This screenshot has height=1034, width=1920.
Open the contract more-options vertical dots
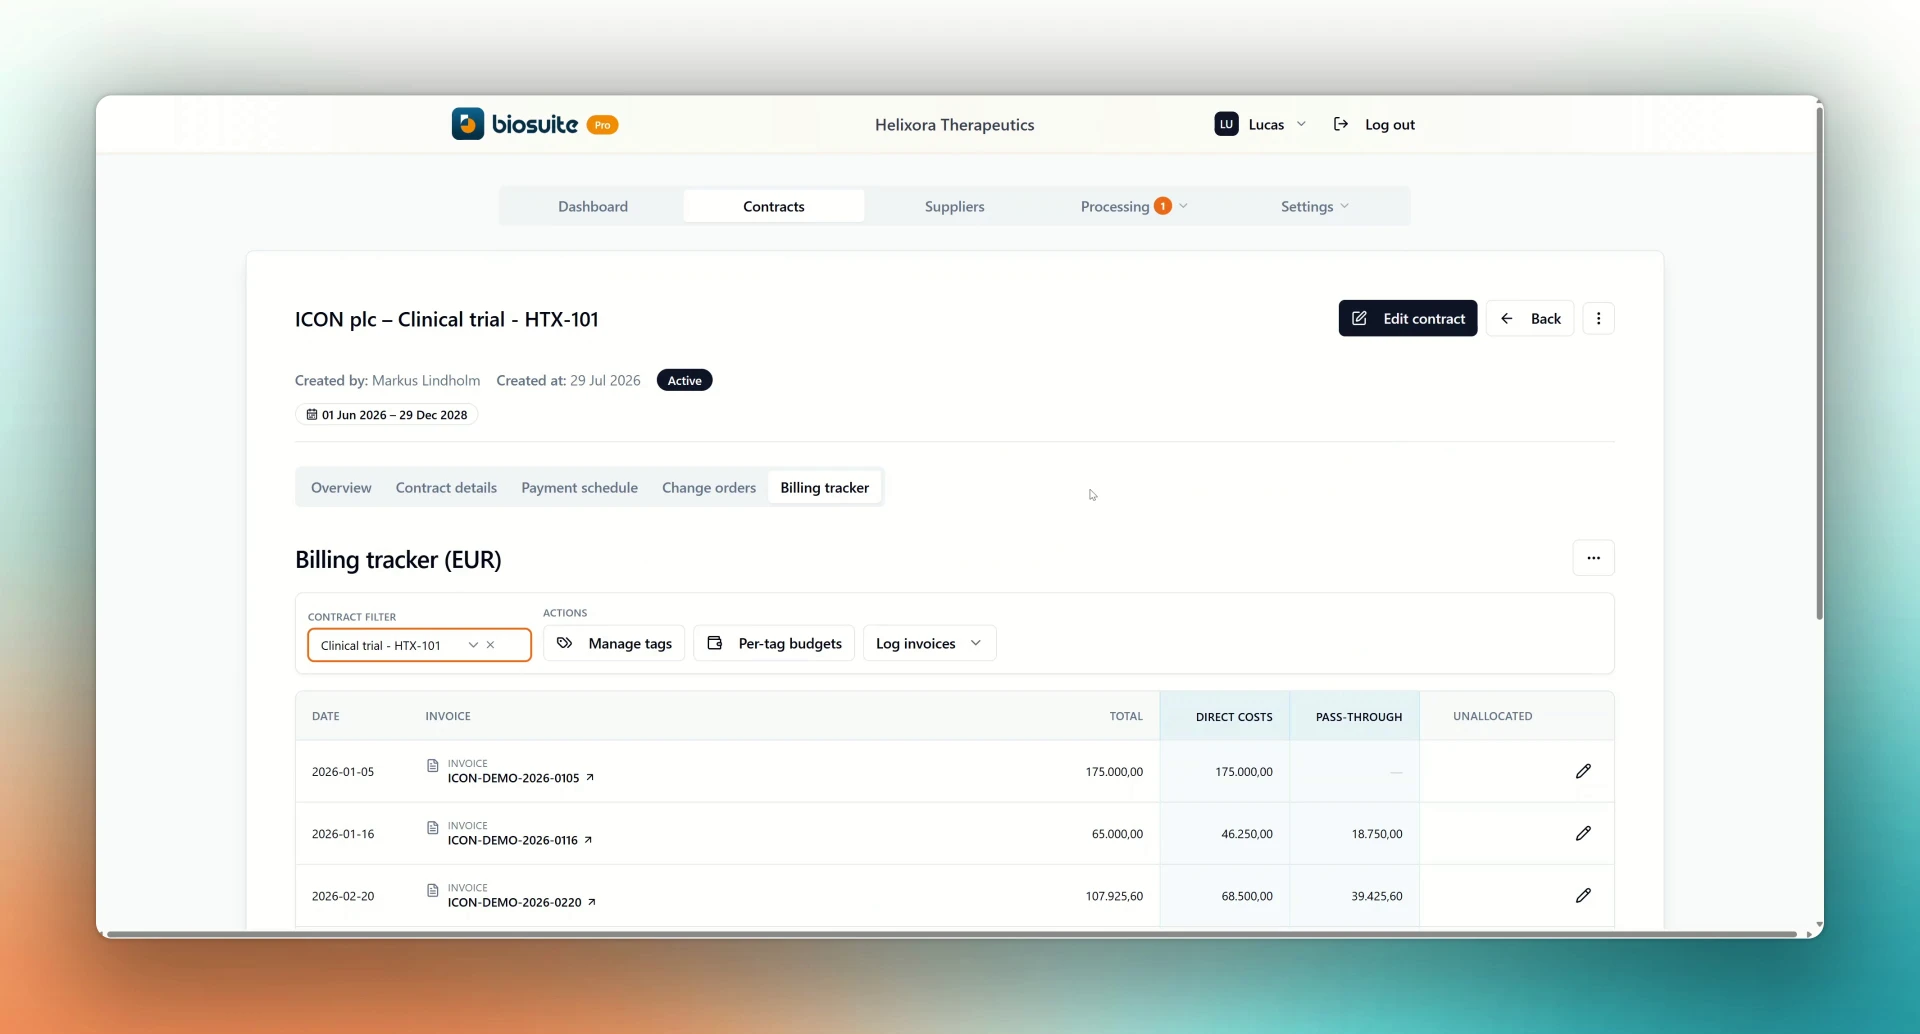1598,318
